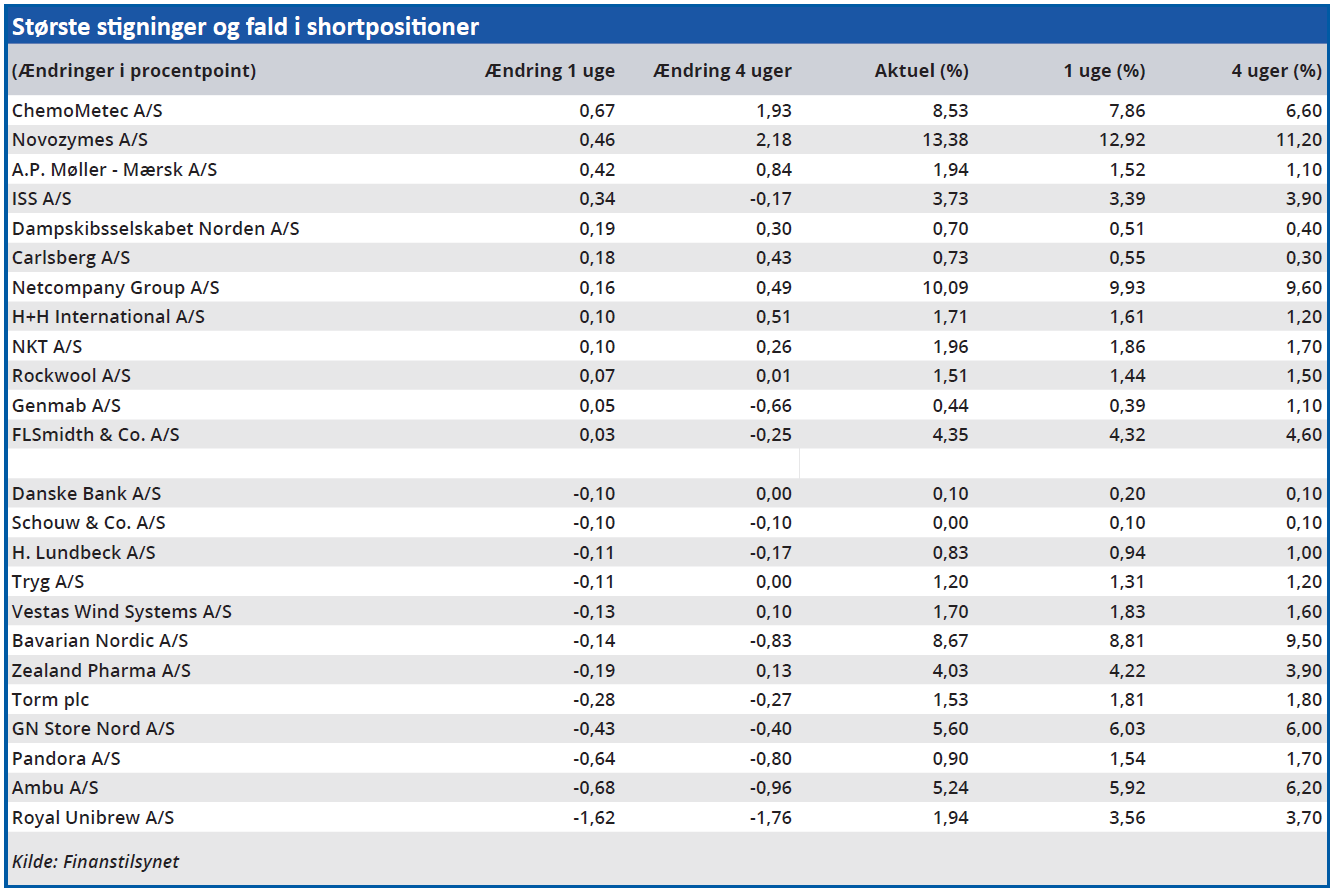This screenshot has width=1337, height=891.
Task: Select the Novozymes A/S row name
Action: pos(80,140)
